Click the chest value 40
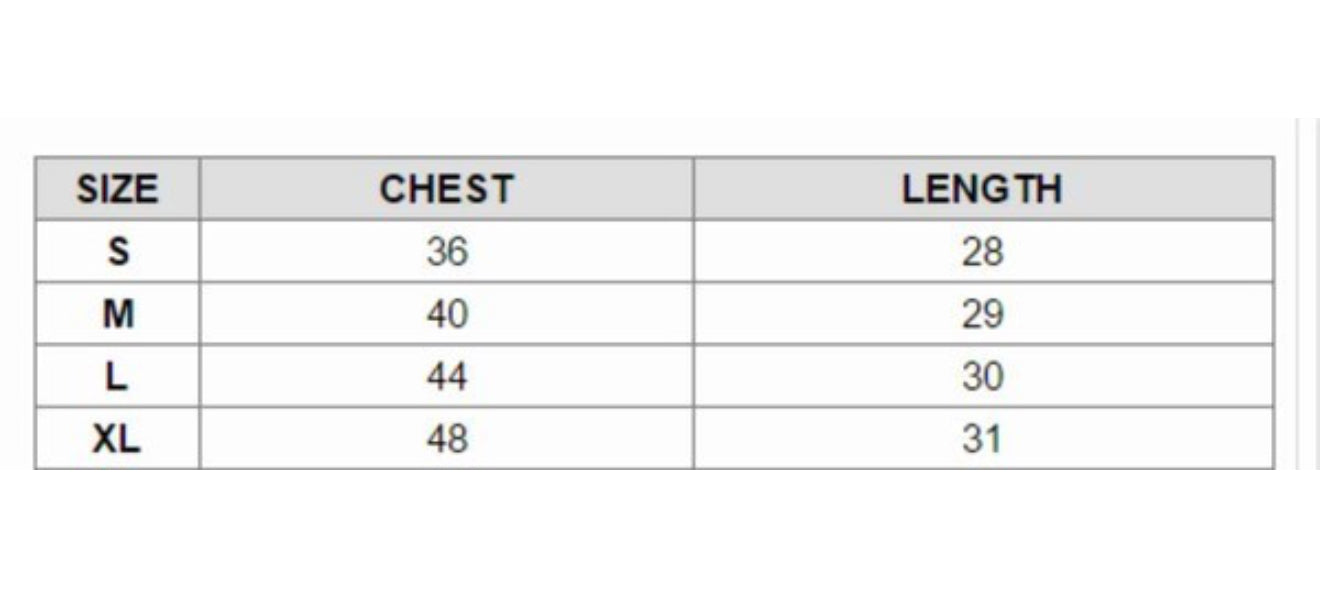Screen dimensions: 1320x612 (x=446, y=314)
